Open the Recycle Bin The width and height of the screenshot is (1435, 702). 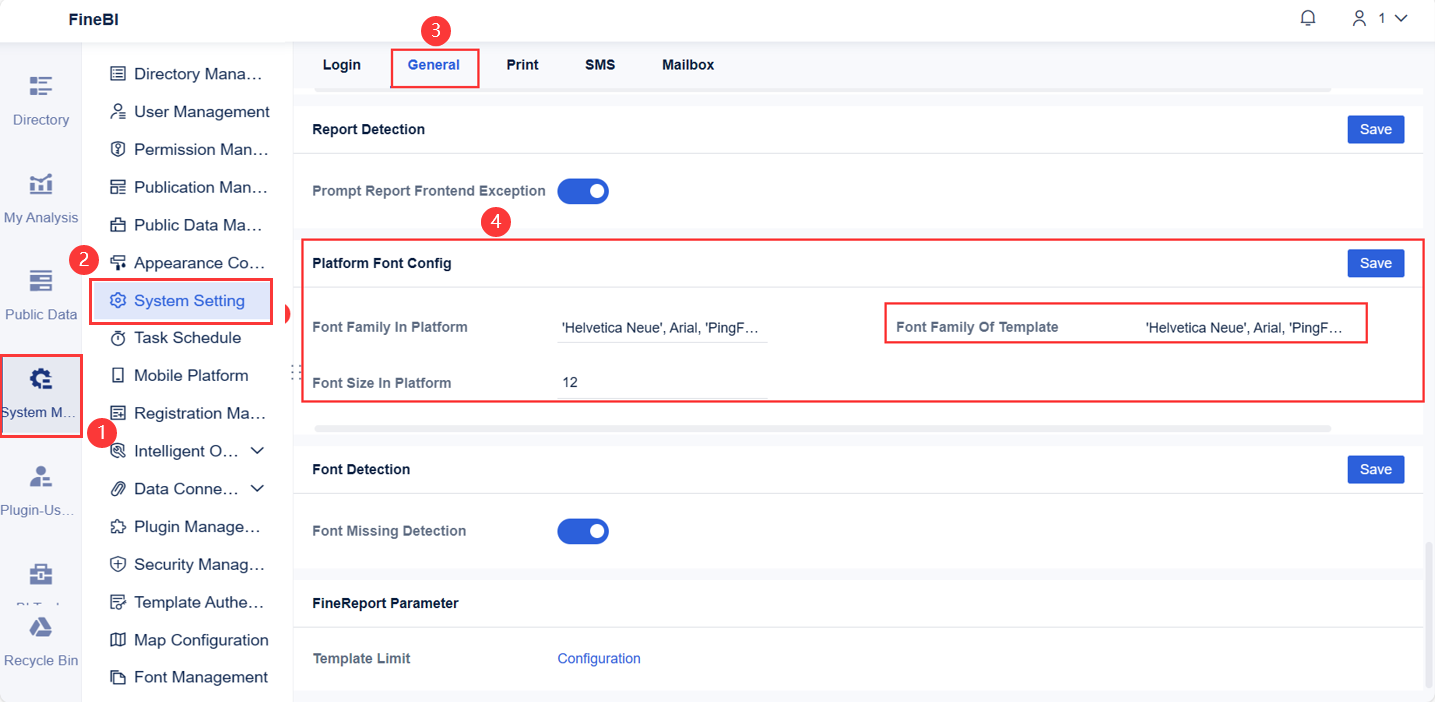point(40,640)
